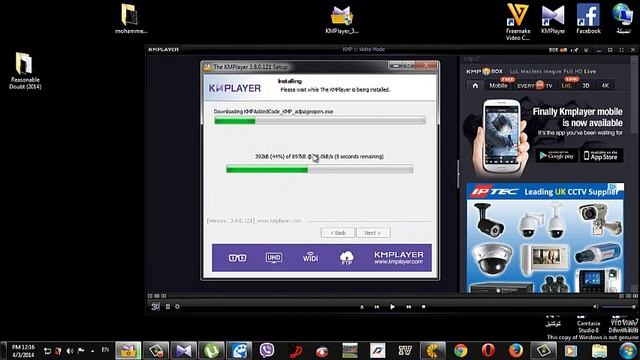Switch to the 4K tab in KMP BOX
Viewport: 640px width, 360px height.
click(605, 86)
